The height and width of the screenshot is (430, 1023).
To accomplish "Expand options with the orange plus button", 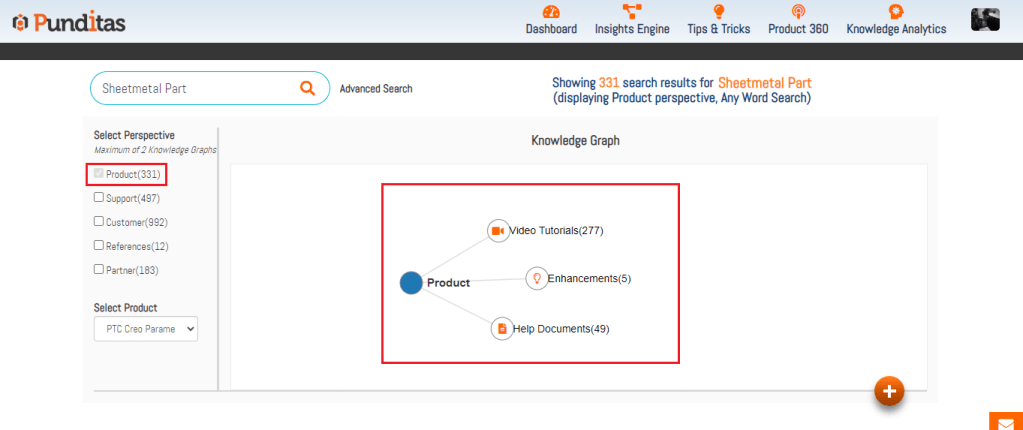I will (x=889, y=391).
